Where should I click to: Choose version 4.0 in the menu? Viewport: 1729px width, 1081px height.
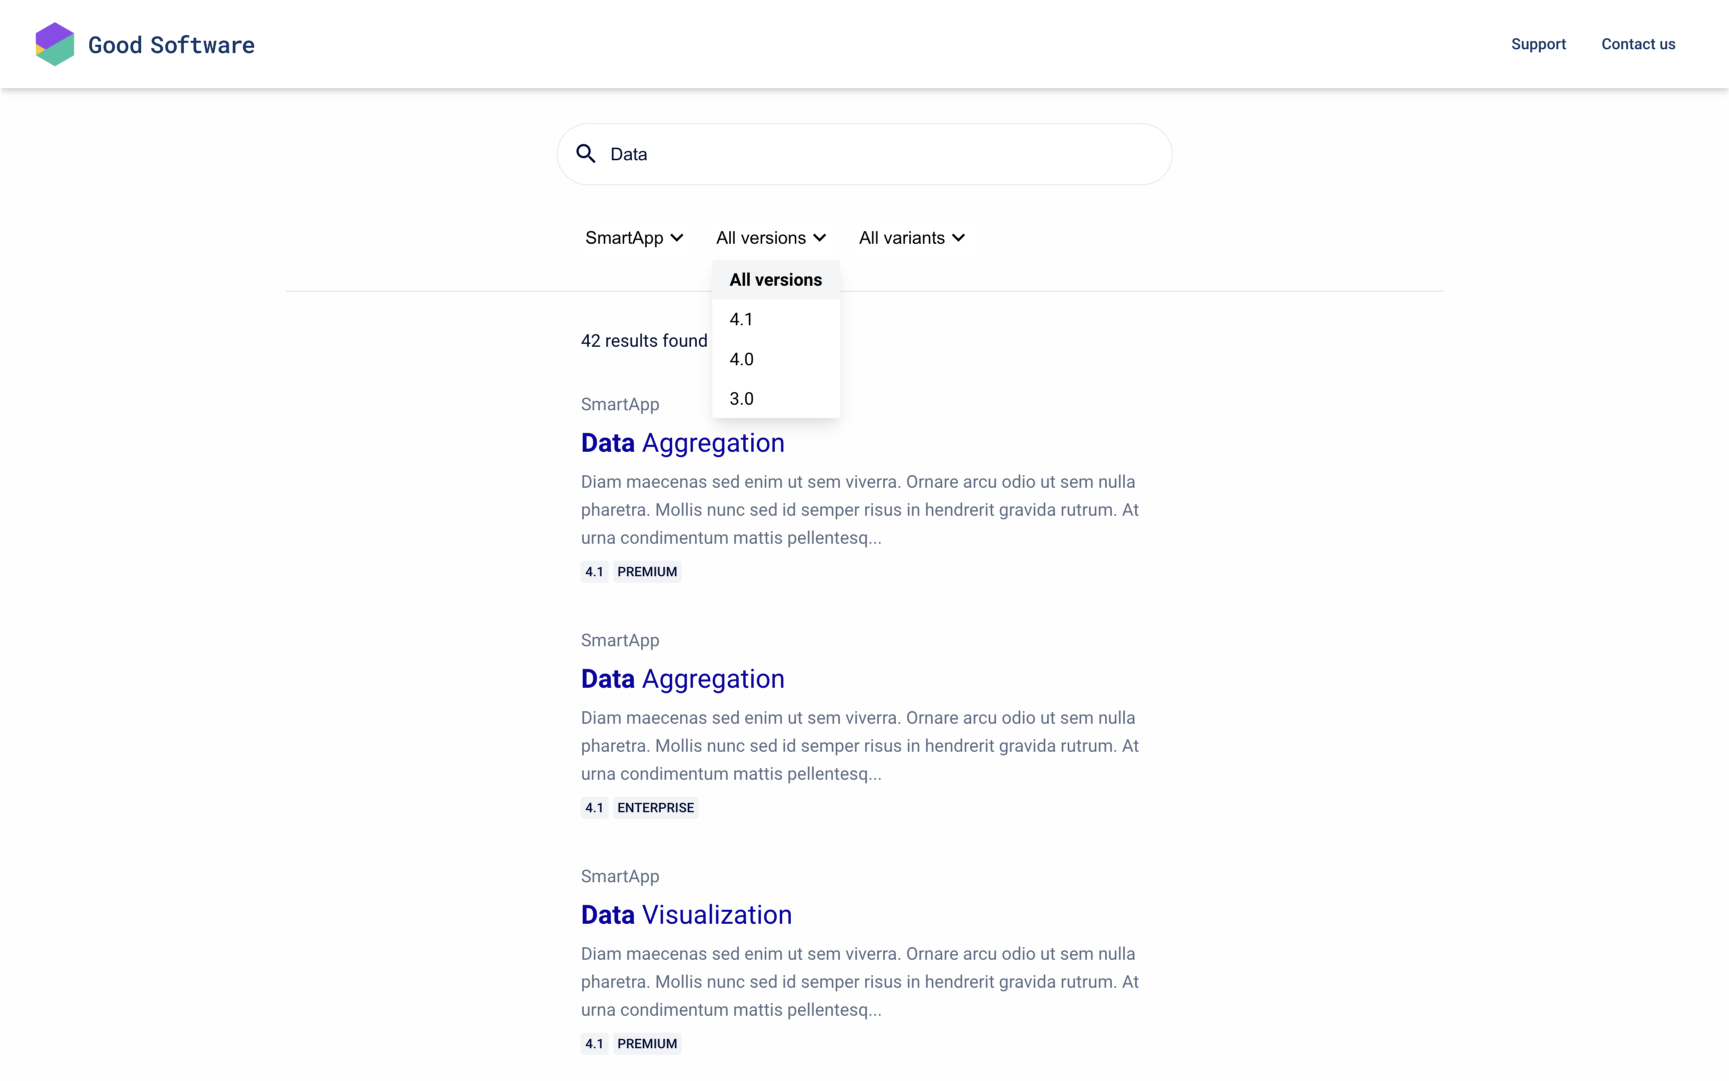(x=741, y=359)
